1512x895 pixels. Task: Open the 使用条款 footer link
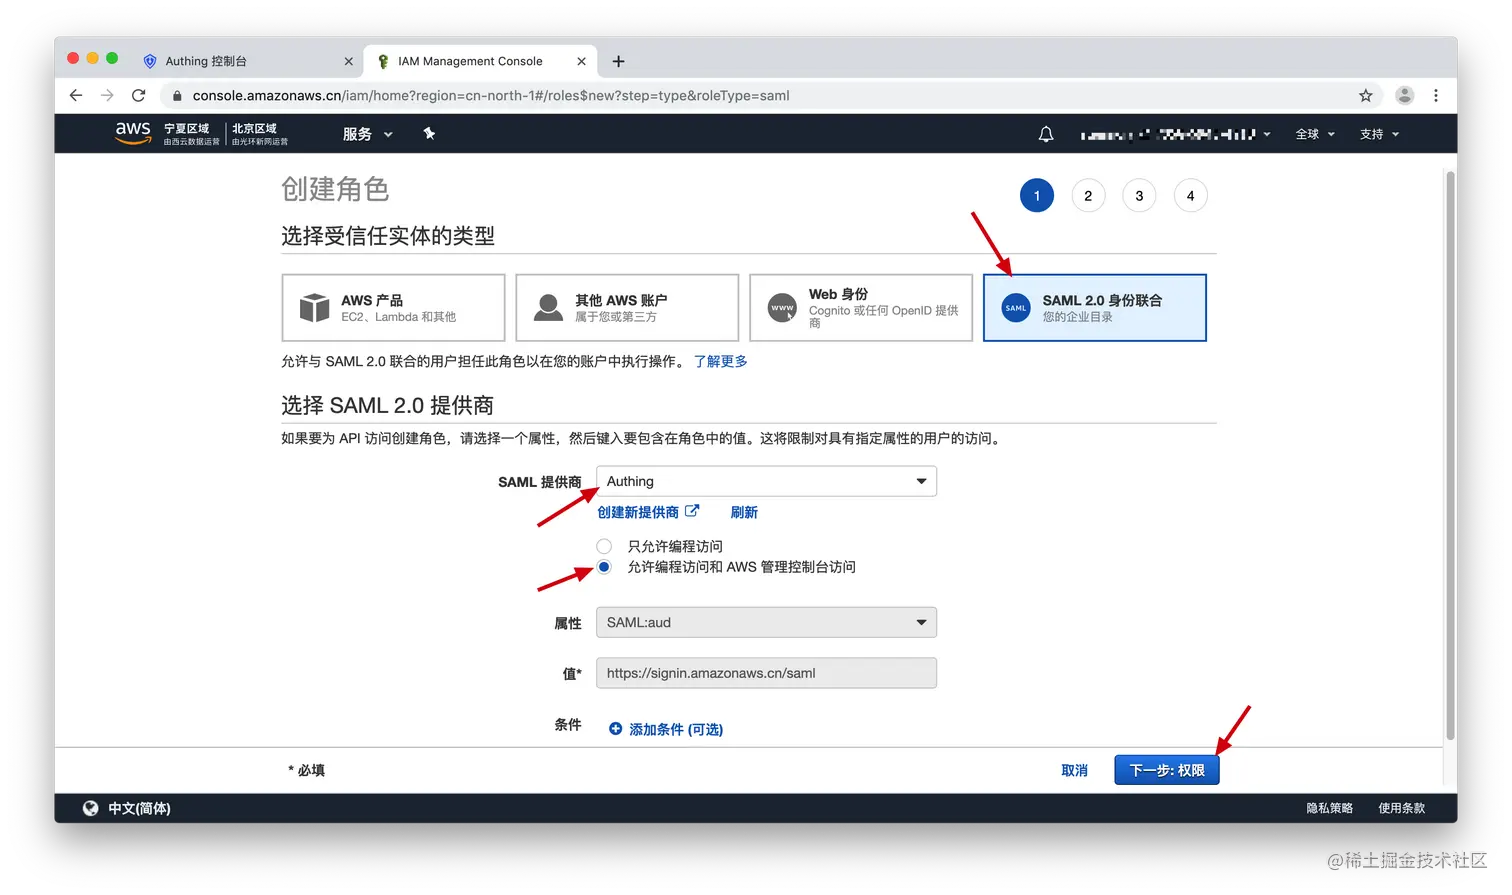1402,808
